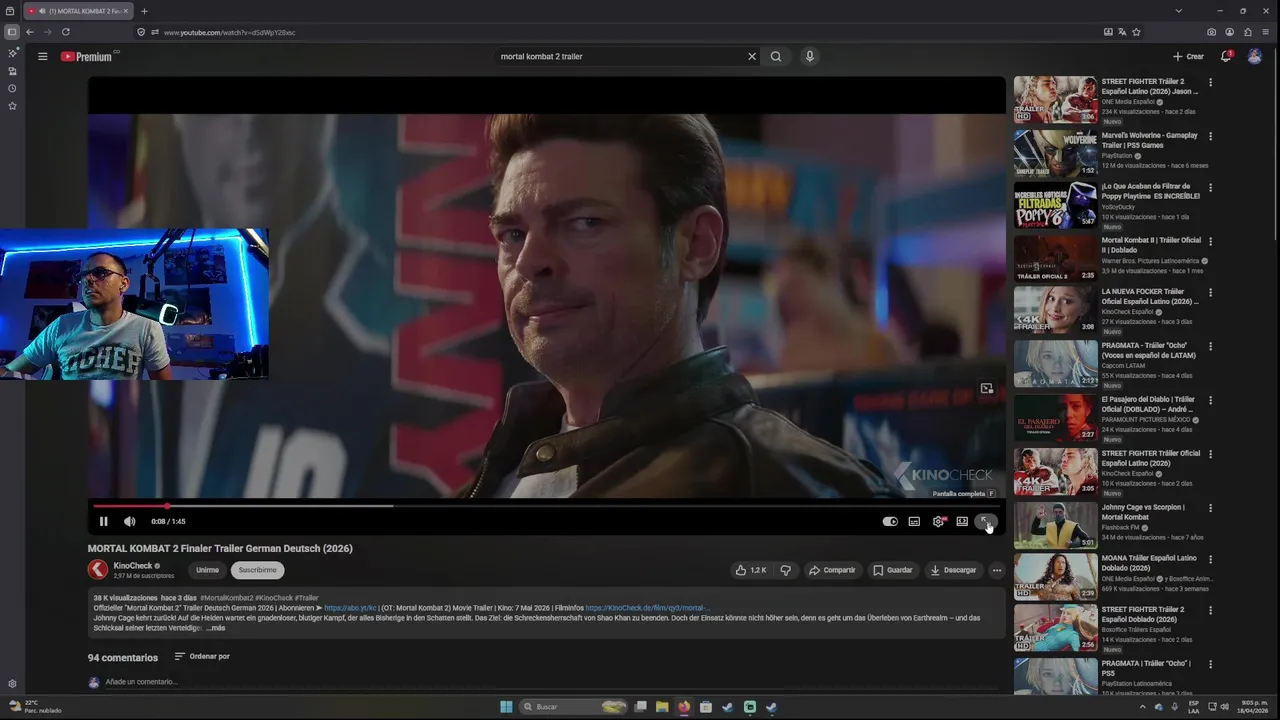
Task: Start voice search with the microphone
Action: pyautogui.click(x=810, y=56)
